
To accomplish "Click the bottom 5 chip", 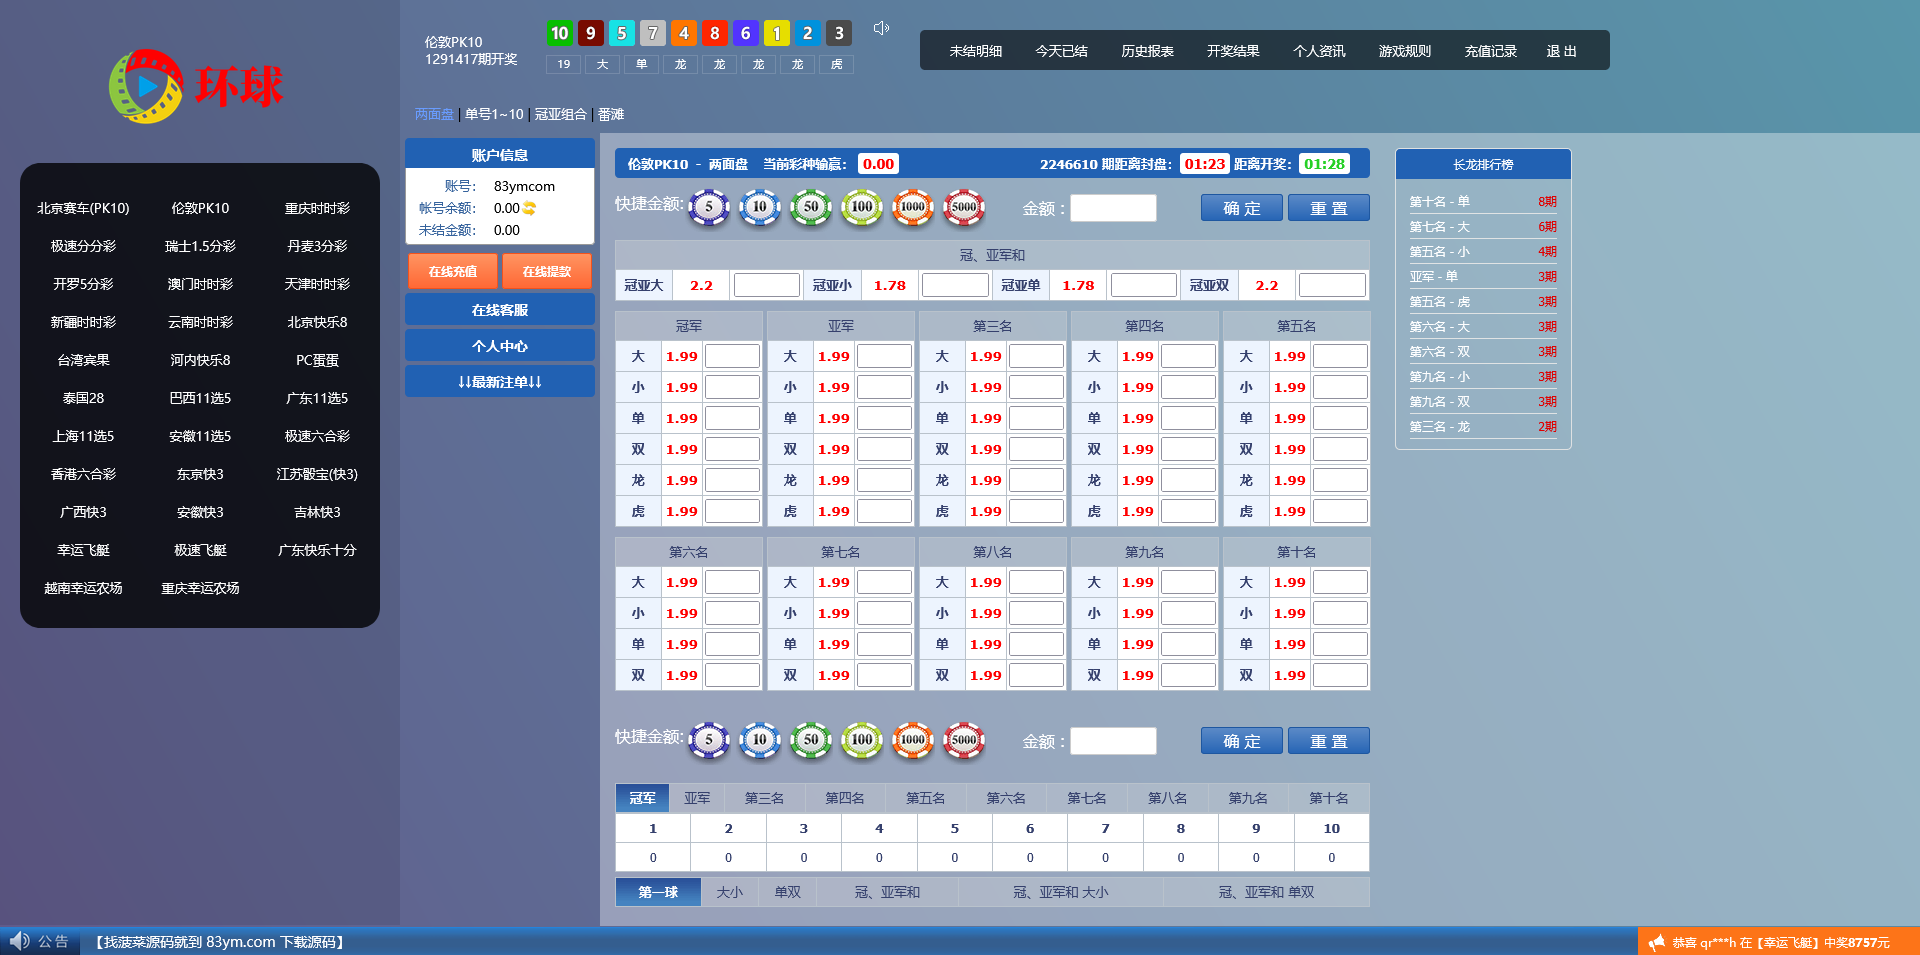I will pyautogui.click(x=709, y=740).
